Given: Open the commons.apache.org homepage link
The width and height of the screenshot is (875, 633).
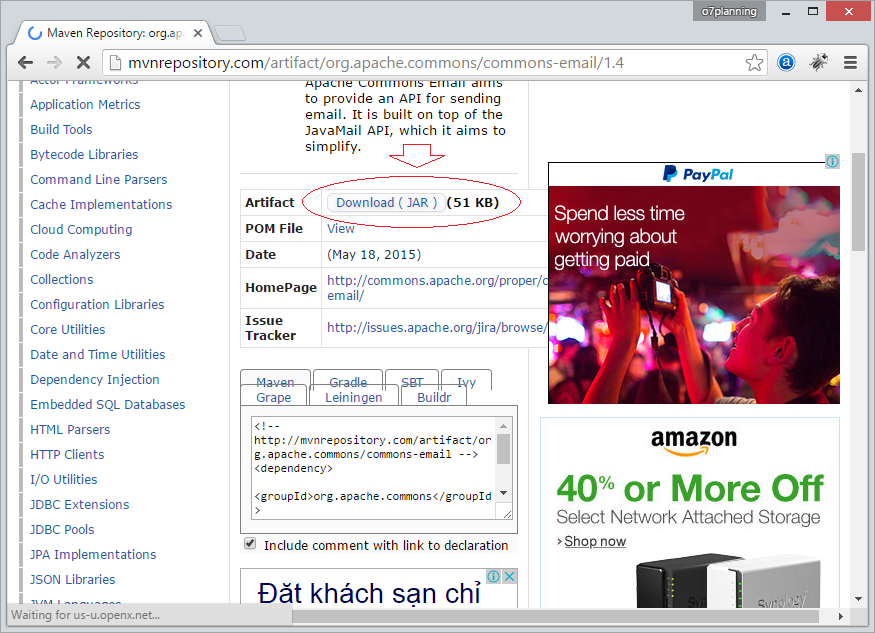Looking at the screenshot, I should (x=437, y=288).
